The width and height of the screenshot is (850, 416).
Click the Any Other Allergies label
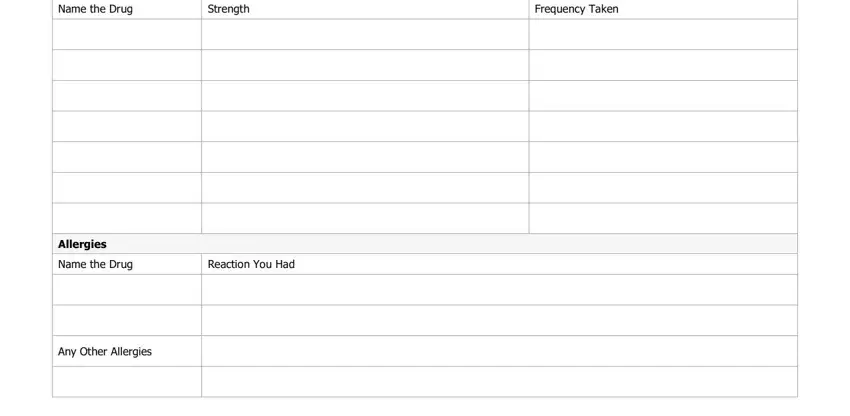pos(105,351)
